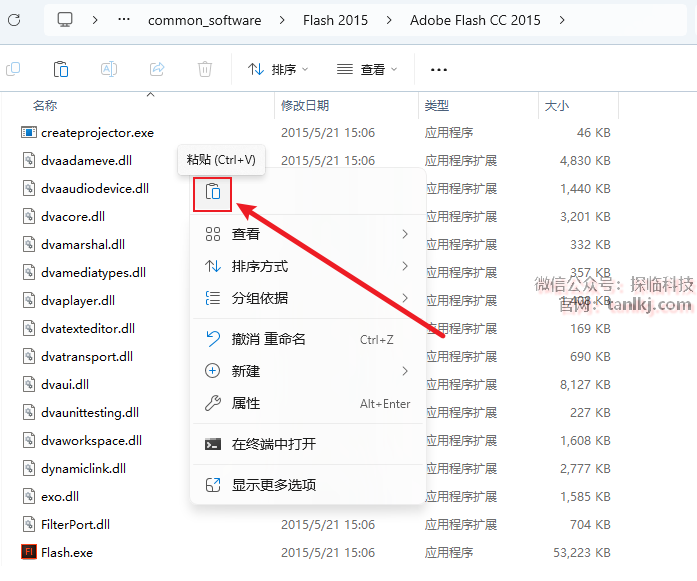
Task: Click the dvaadameve.dll file icon
Action: (x=29, y=160)
